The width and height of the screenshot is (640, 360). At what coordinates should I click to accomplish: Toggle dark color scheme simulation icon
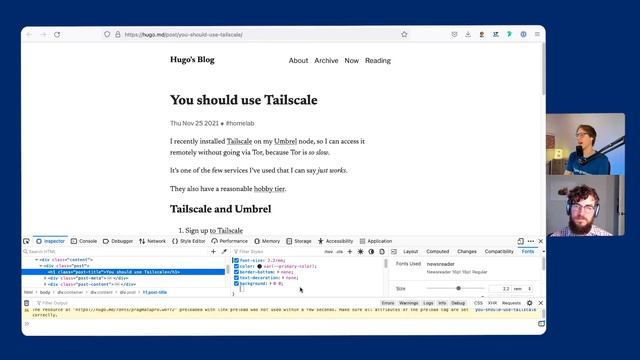[x=371, y=252]
